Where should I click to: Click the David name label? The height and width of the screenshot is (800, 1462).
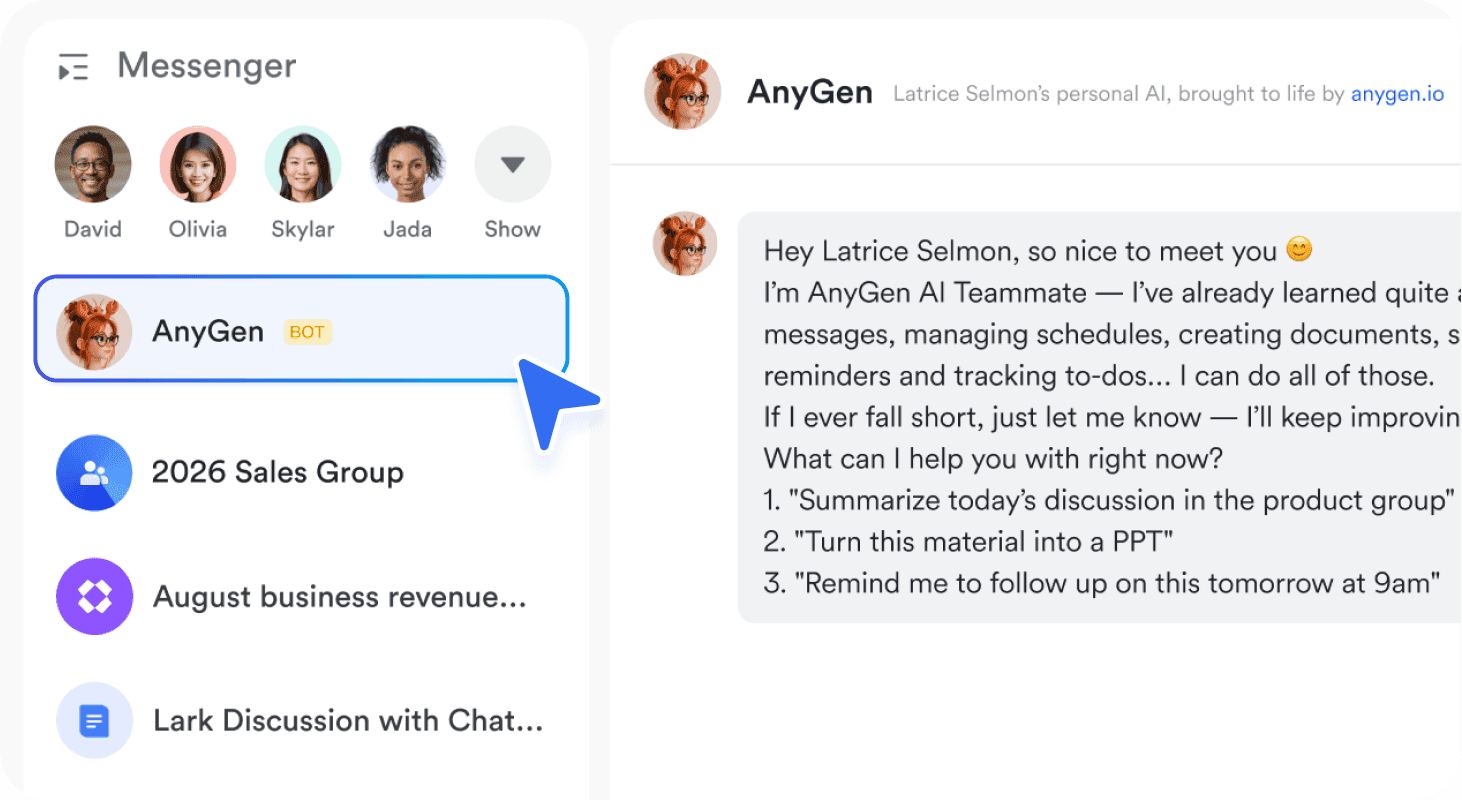coord(93,229)
